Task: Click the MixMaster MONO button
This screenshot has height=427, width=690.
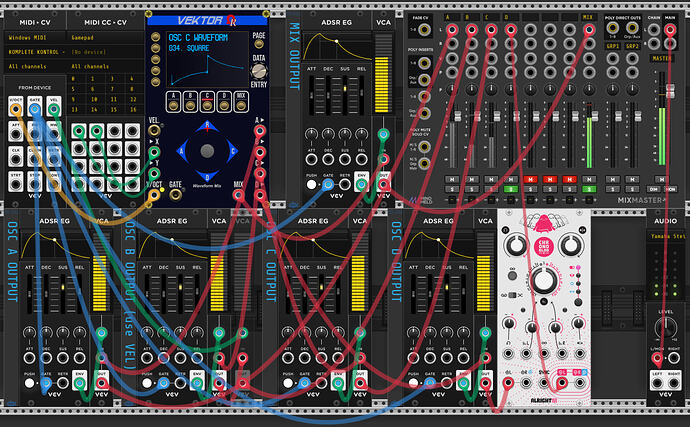Action: coord(670,189)
